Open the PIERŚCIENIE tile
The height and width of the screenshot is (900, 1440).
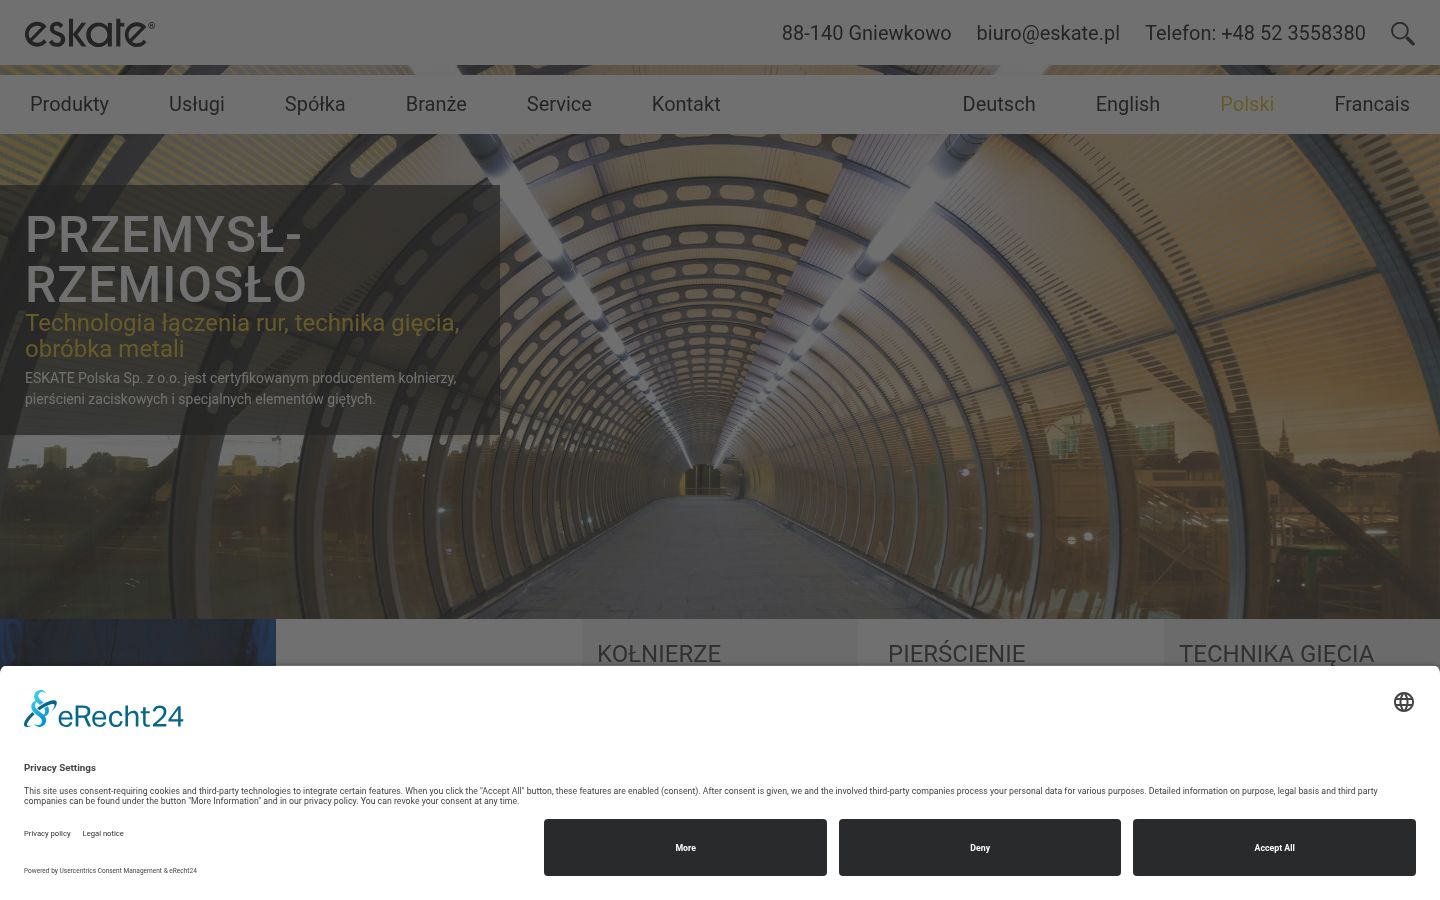956,653
